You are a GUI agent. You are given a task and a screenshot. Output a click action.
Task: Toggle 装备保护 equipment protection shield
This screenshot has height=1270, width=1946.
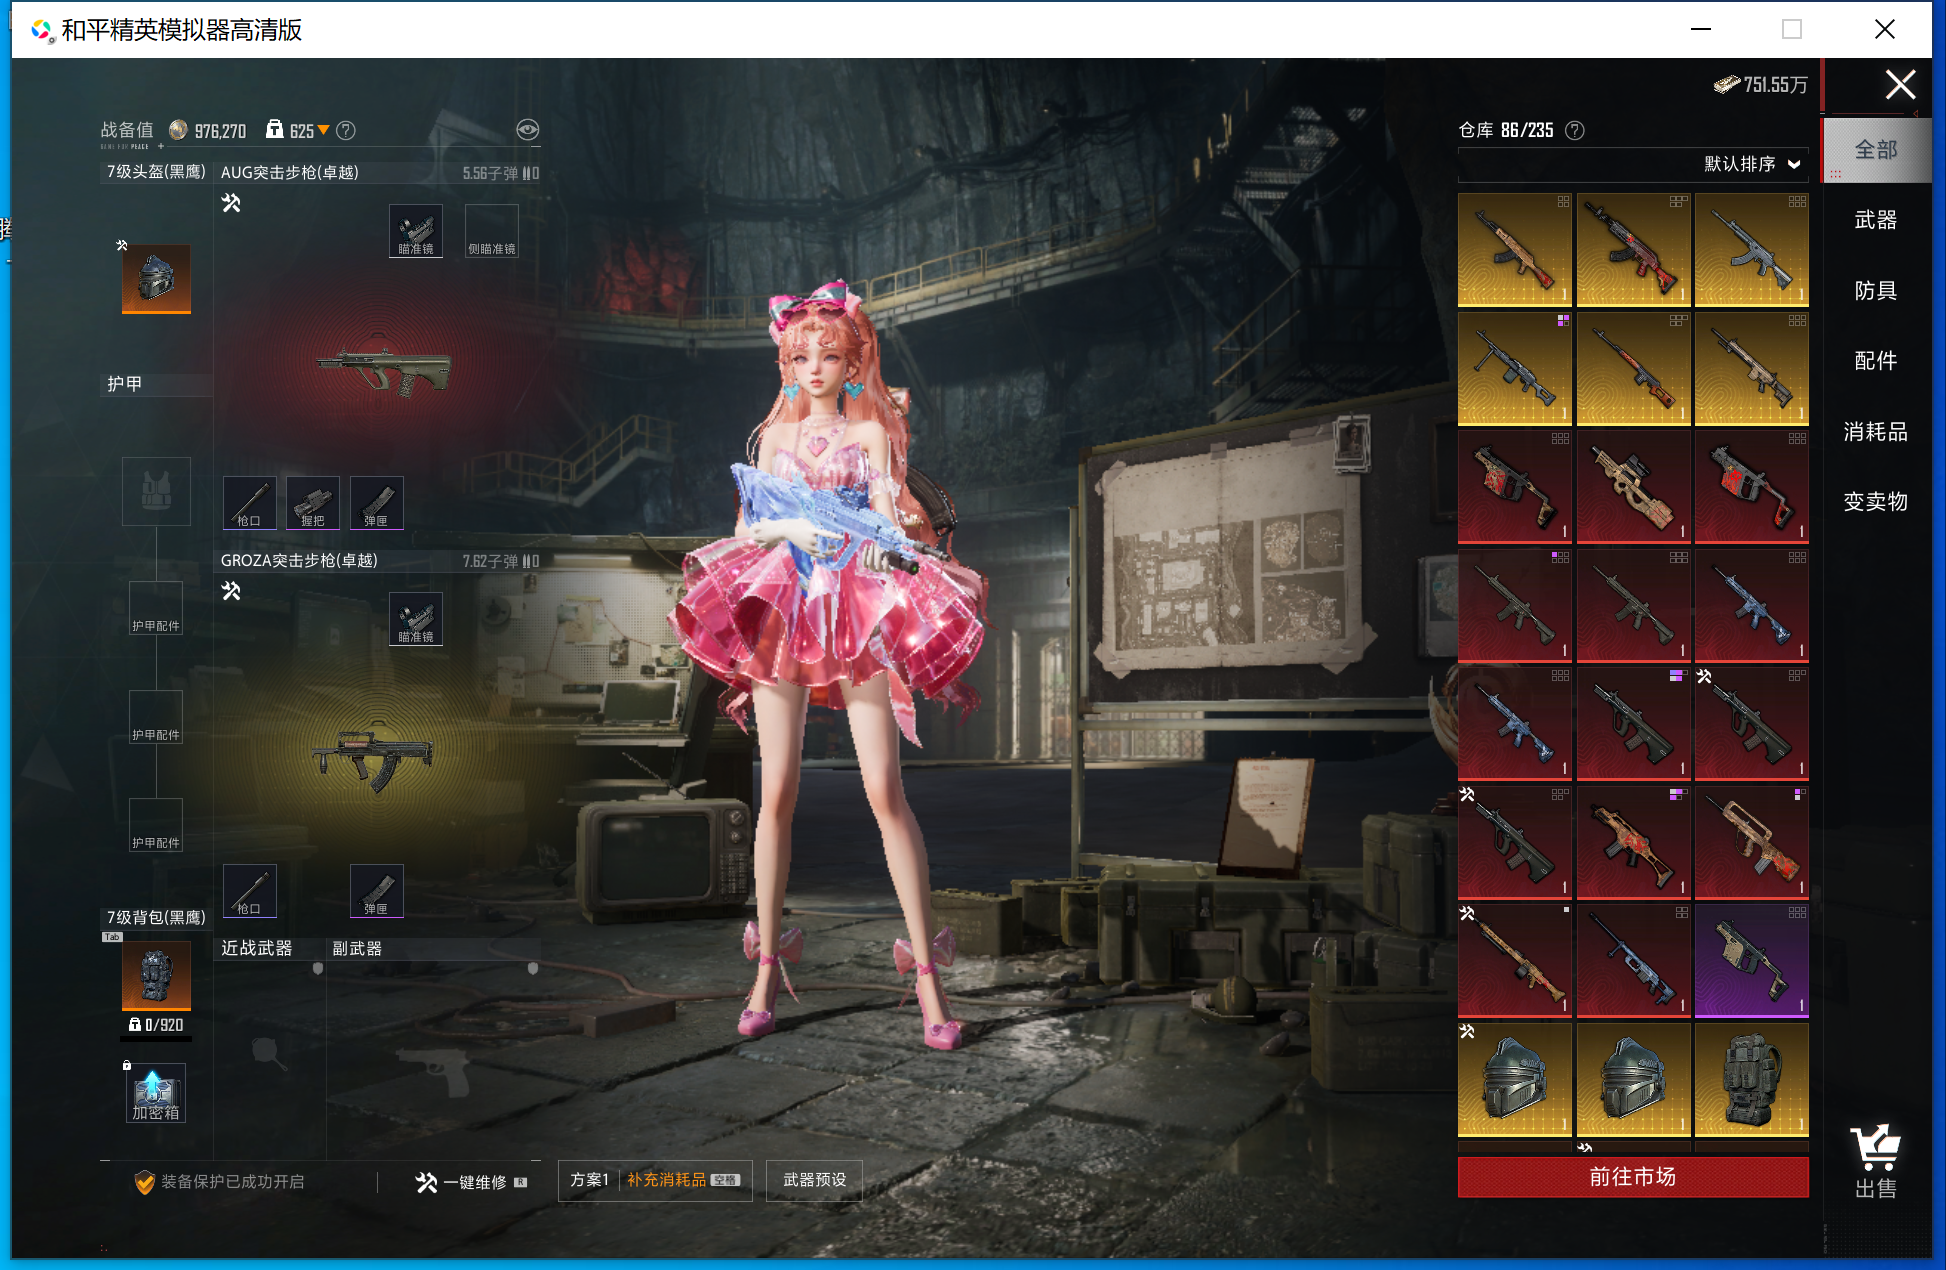(x=144, y=1182)
